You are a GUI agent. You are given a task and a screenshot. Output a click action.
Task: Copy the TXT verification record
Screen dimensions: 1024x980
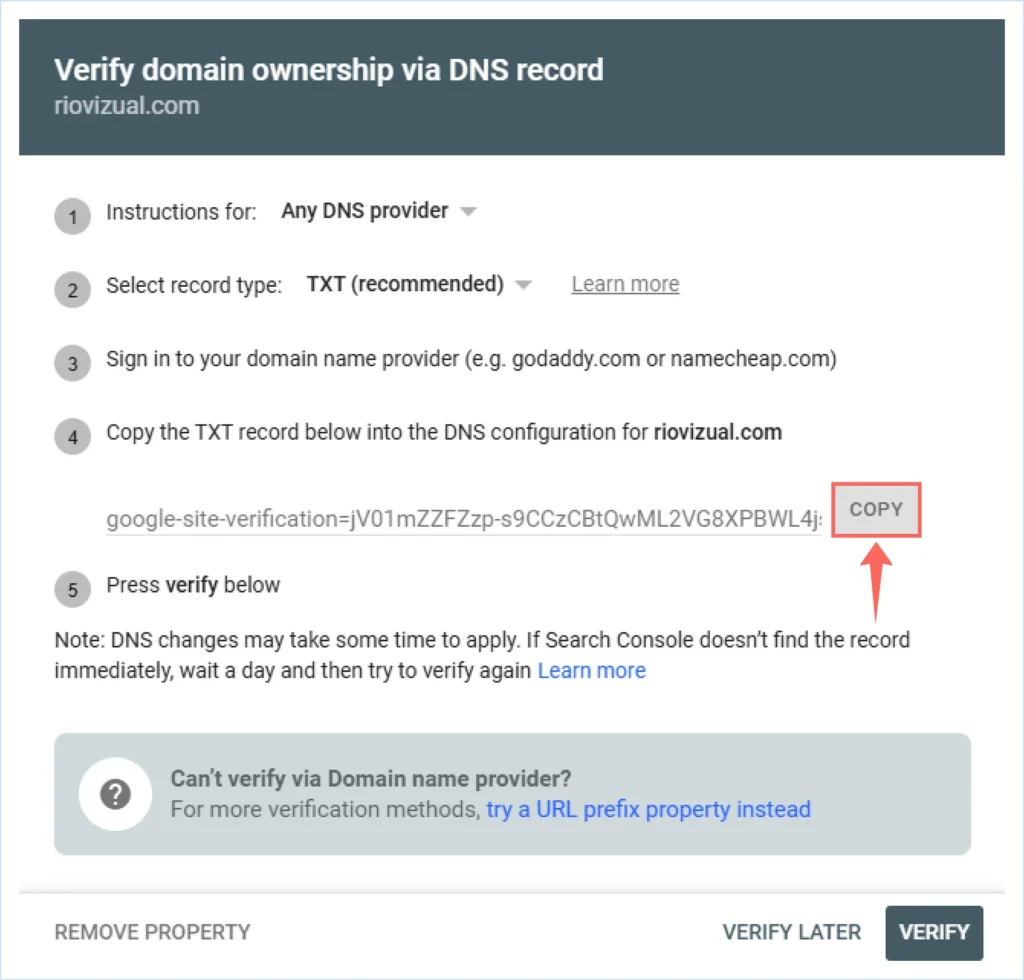coord(875,509)
